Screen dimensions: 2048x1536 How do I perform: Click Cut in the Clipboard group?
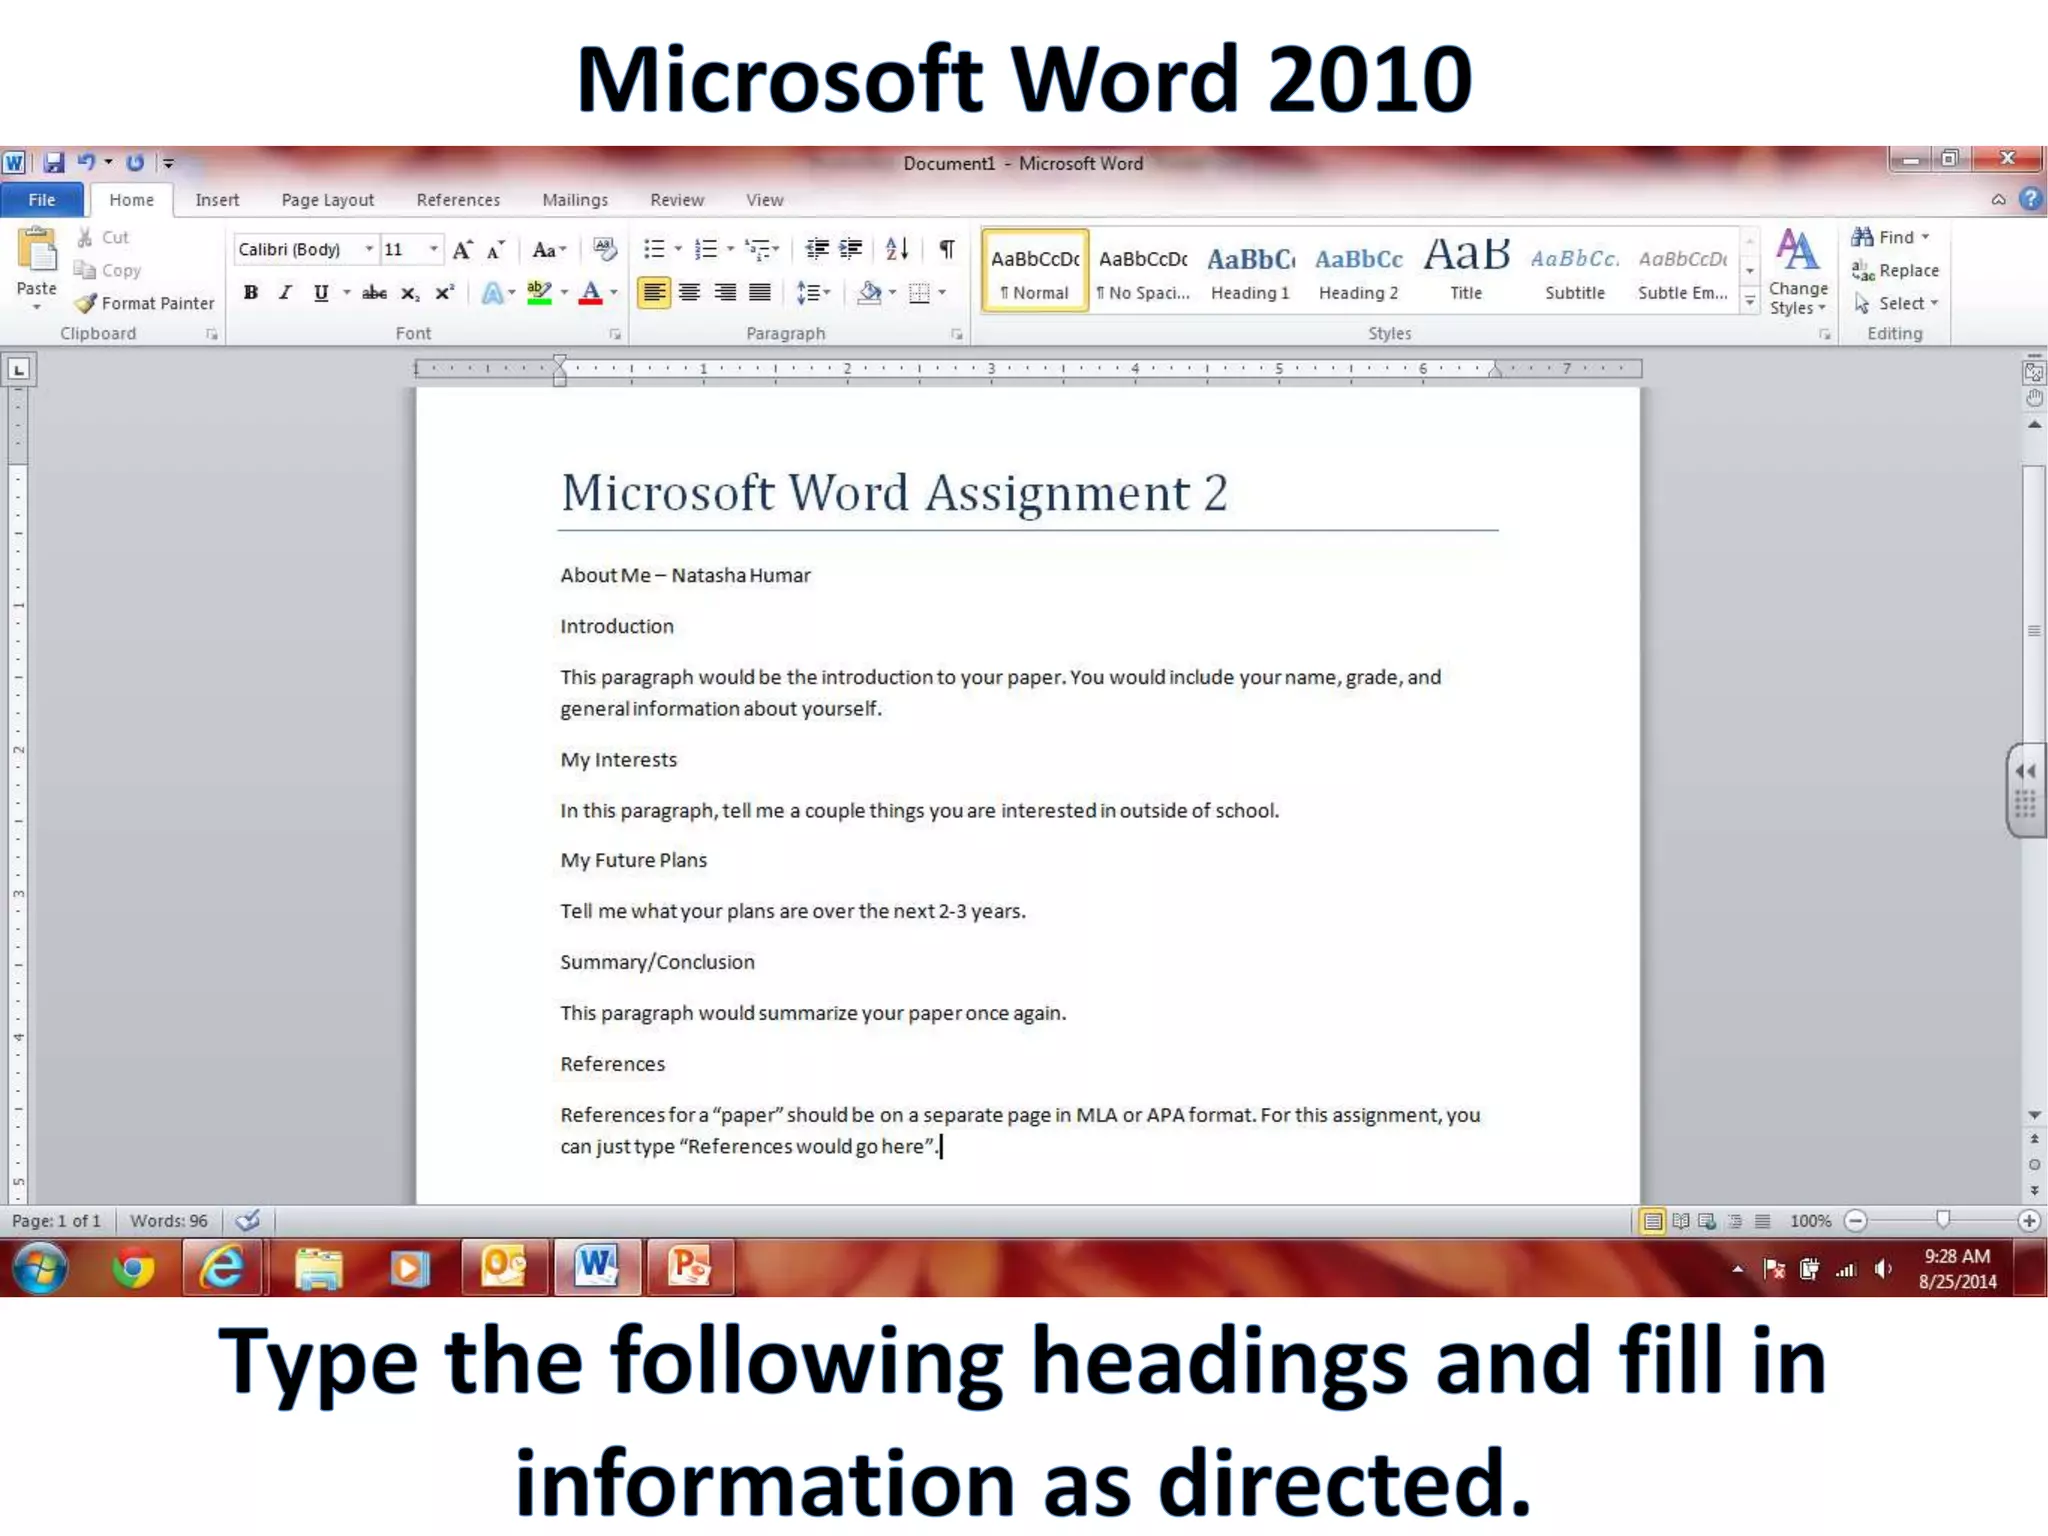click(x=104, y=238)
